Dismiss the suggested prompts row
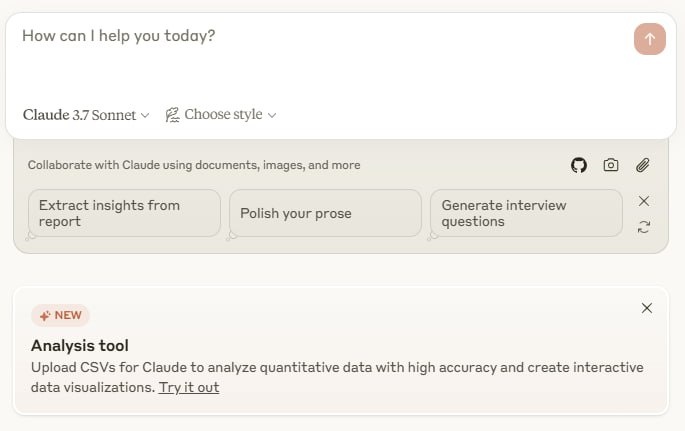685x431 pixels. [644, 201]
